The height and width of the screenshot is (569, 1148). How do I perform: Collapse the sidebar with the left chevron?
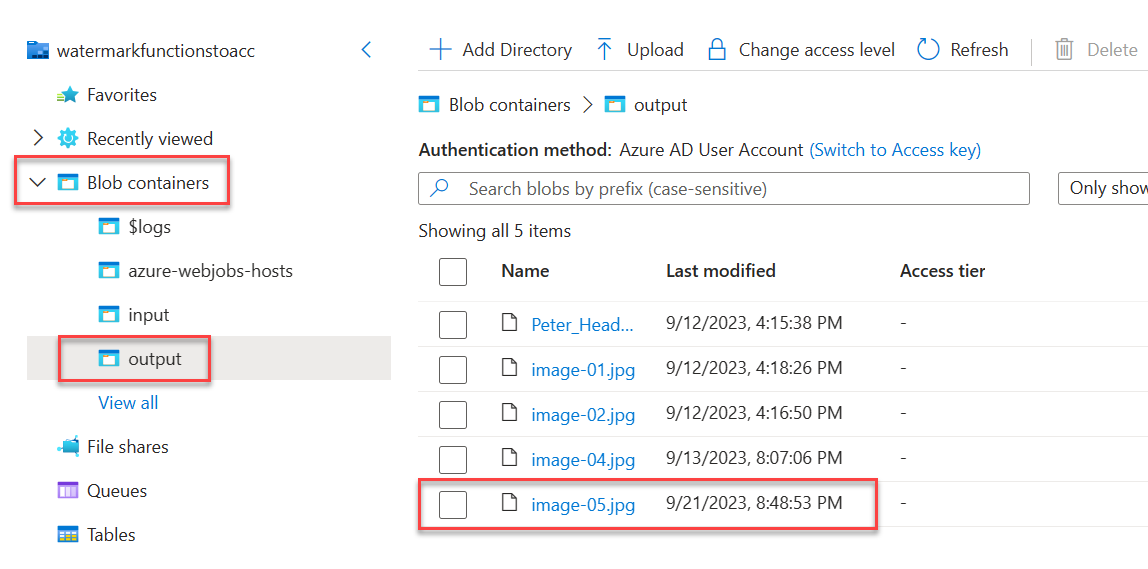pyautogui.click(x=367, y=51)
